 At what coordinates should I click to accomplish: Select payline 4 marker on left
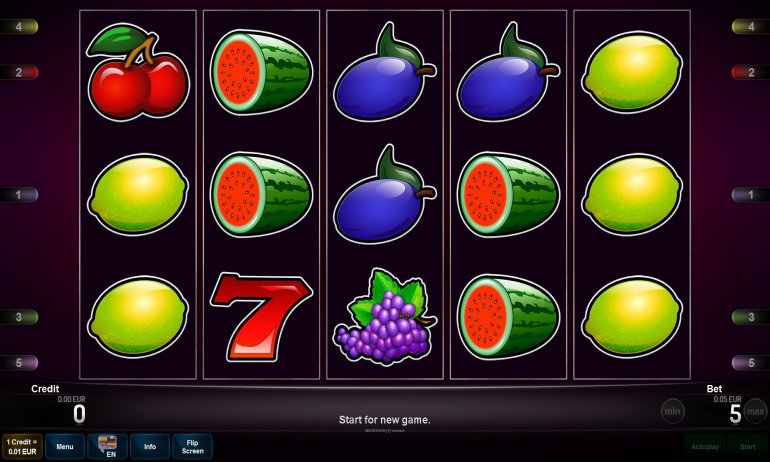coord(19,27)
